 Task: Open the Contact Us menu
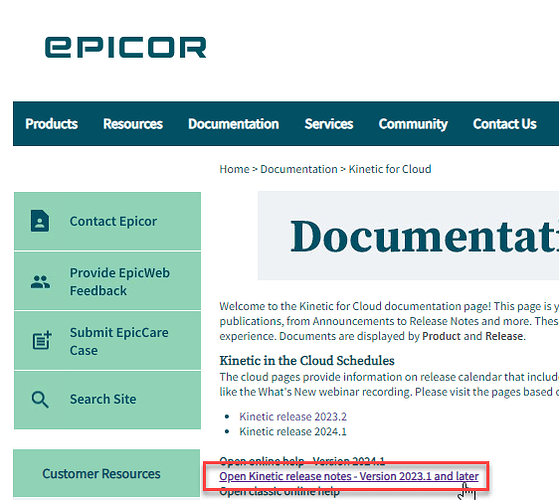point(504,124)
